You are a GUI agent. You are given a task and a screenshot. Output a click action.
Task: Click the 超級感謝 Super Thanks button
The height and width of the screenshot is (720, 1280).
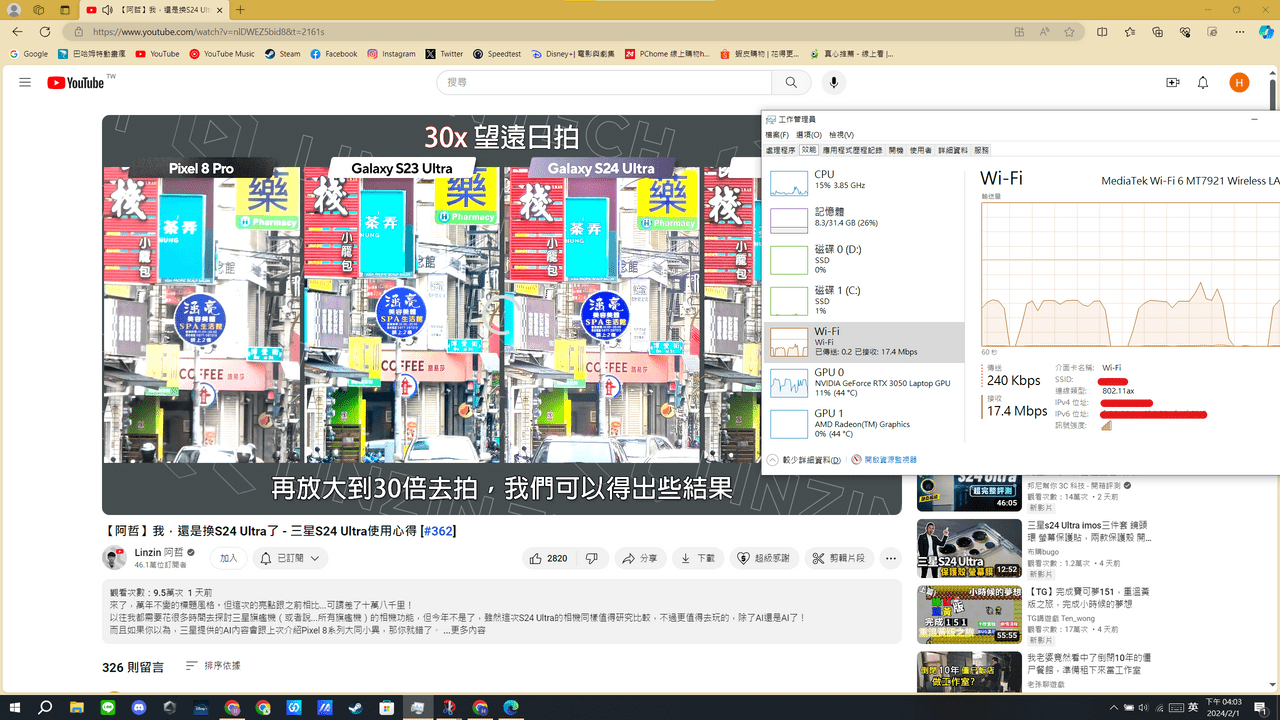coord(765,558)
